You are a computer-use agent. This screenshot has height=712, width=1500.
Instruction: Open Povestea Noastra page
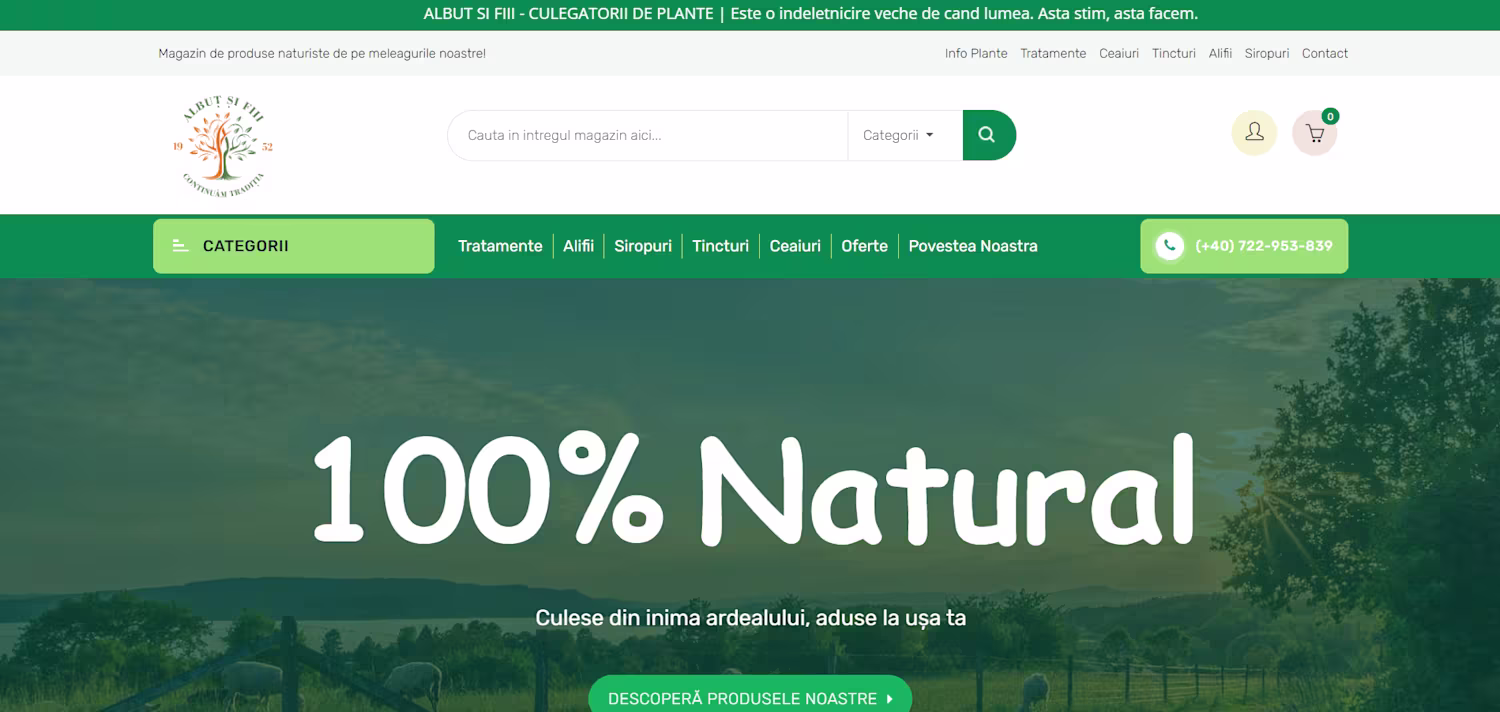973,246
